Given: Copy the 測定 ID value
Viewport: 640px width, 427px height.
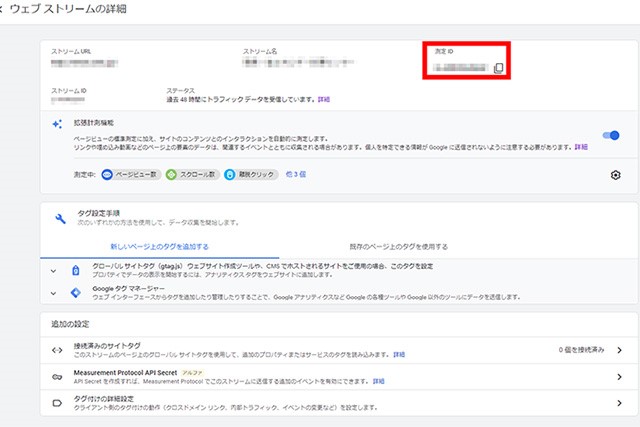Looking at the screenshot, I should click(498, 68).
